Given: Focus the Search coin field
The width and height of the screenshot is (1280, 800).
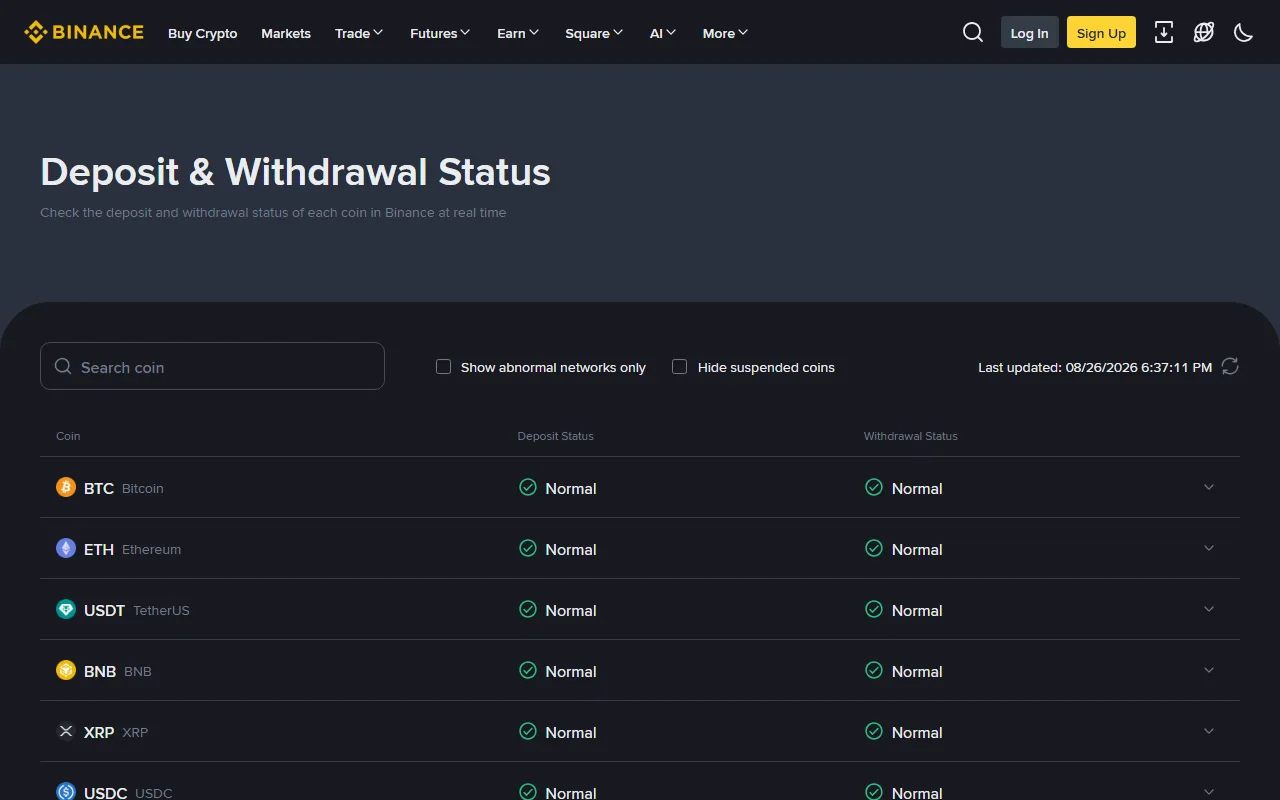Looking at the screenshot, I should point(212,366).
